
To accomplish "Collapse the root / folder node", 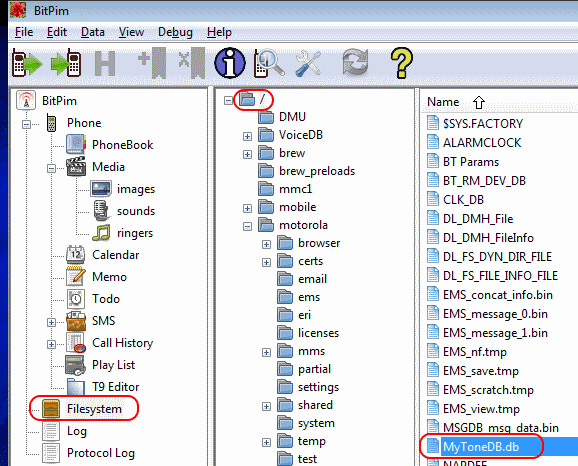I will [228, 100].
